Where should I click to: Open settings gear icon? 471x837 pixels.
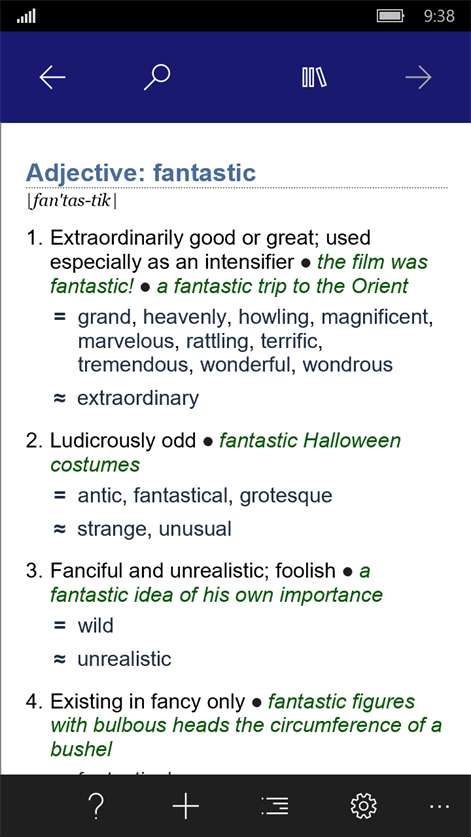coord(364,806)
